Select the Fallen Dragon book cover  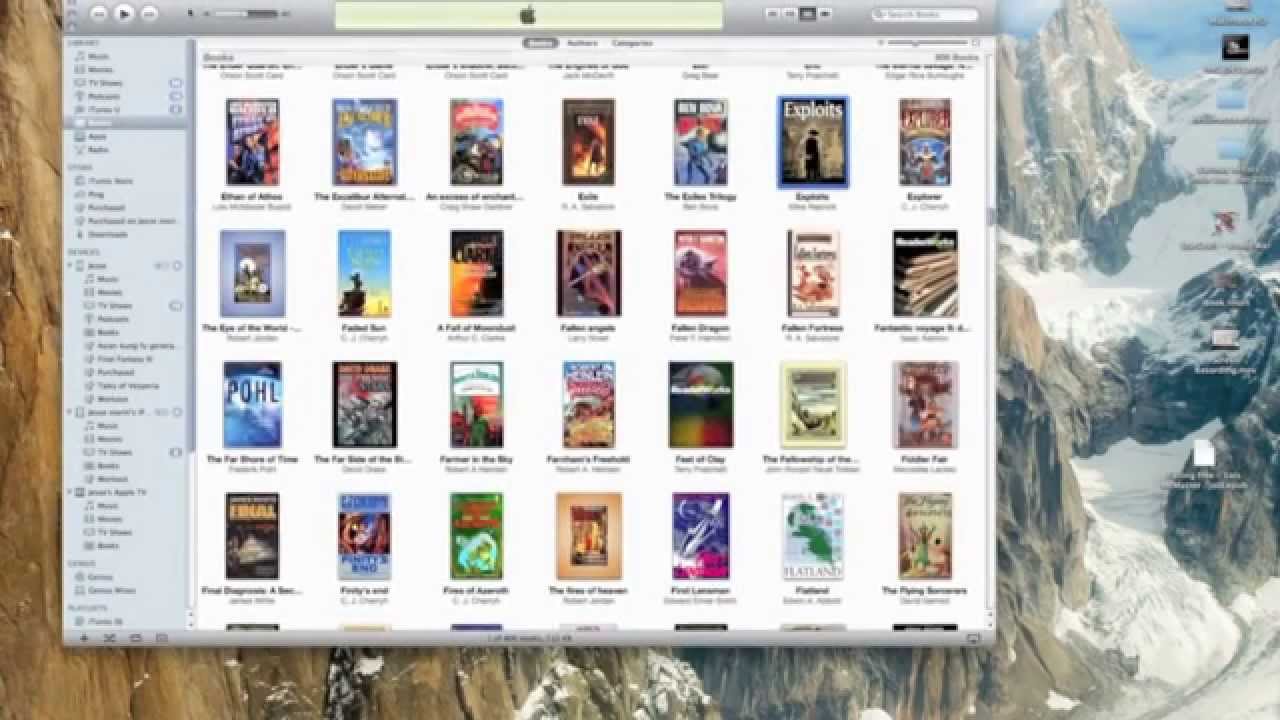[x=700, y=273]
